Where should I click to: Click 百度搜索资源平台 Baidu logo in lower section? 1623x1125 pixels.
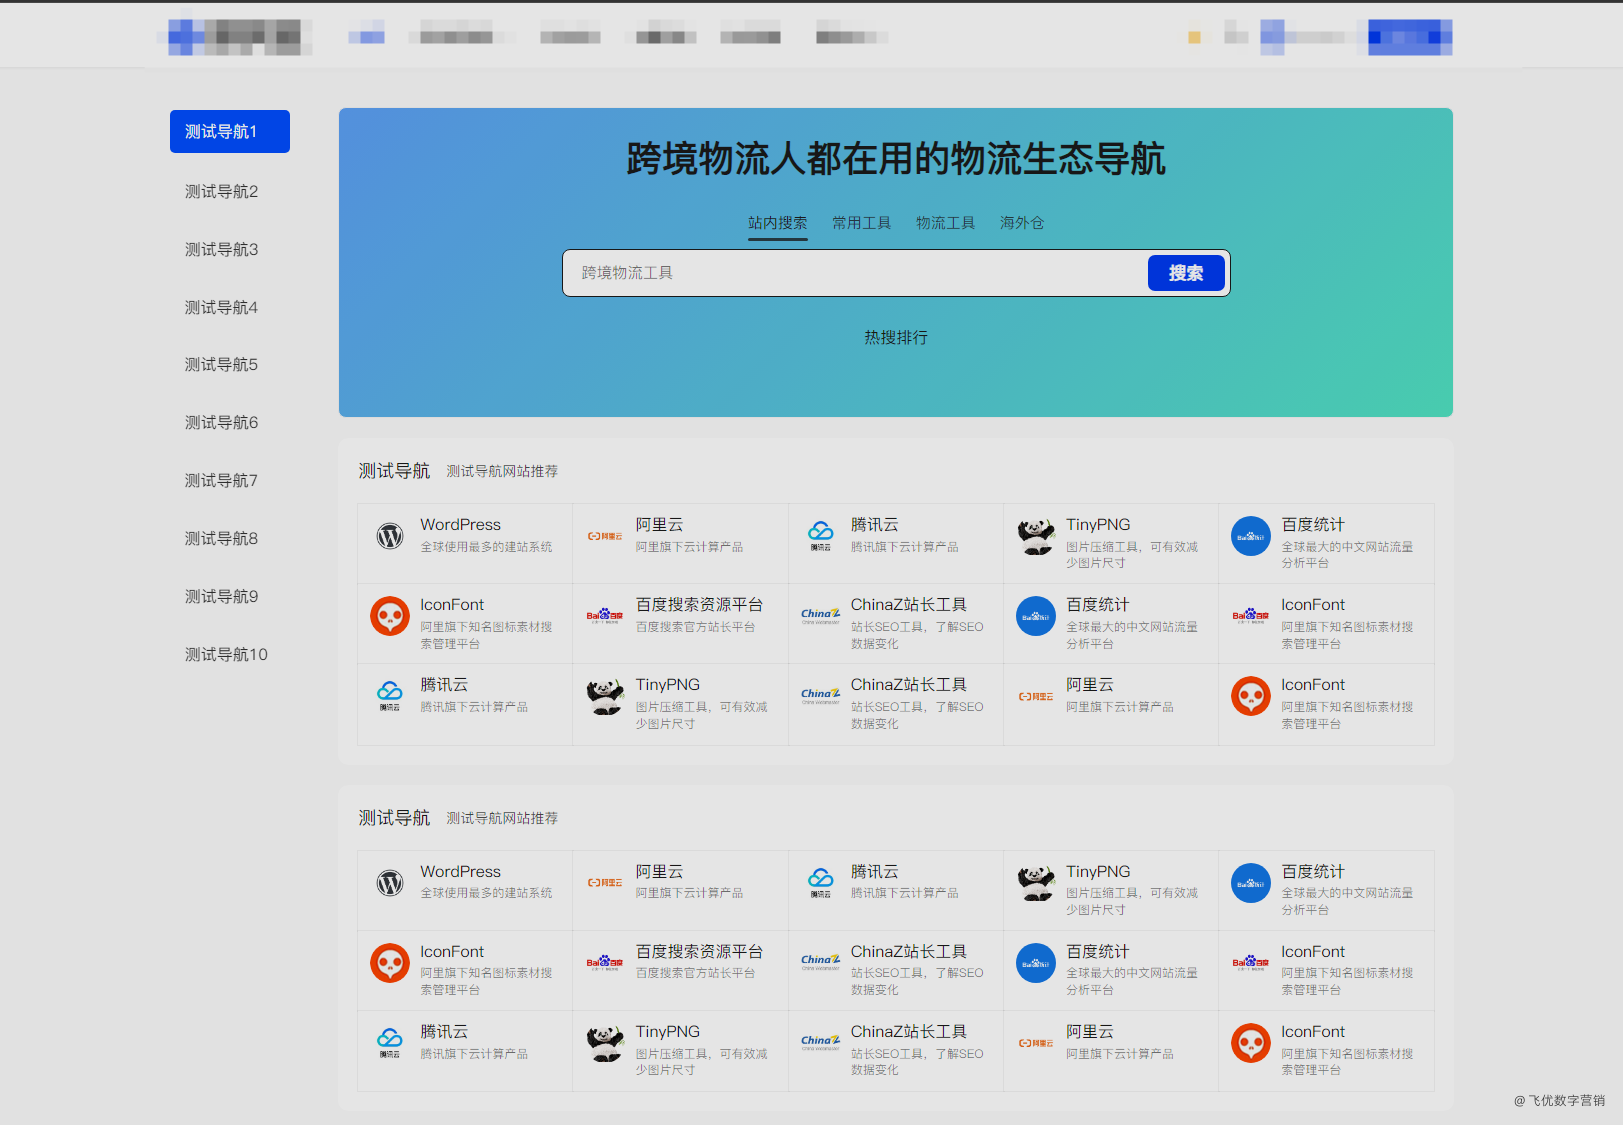[605, 963]
